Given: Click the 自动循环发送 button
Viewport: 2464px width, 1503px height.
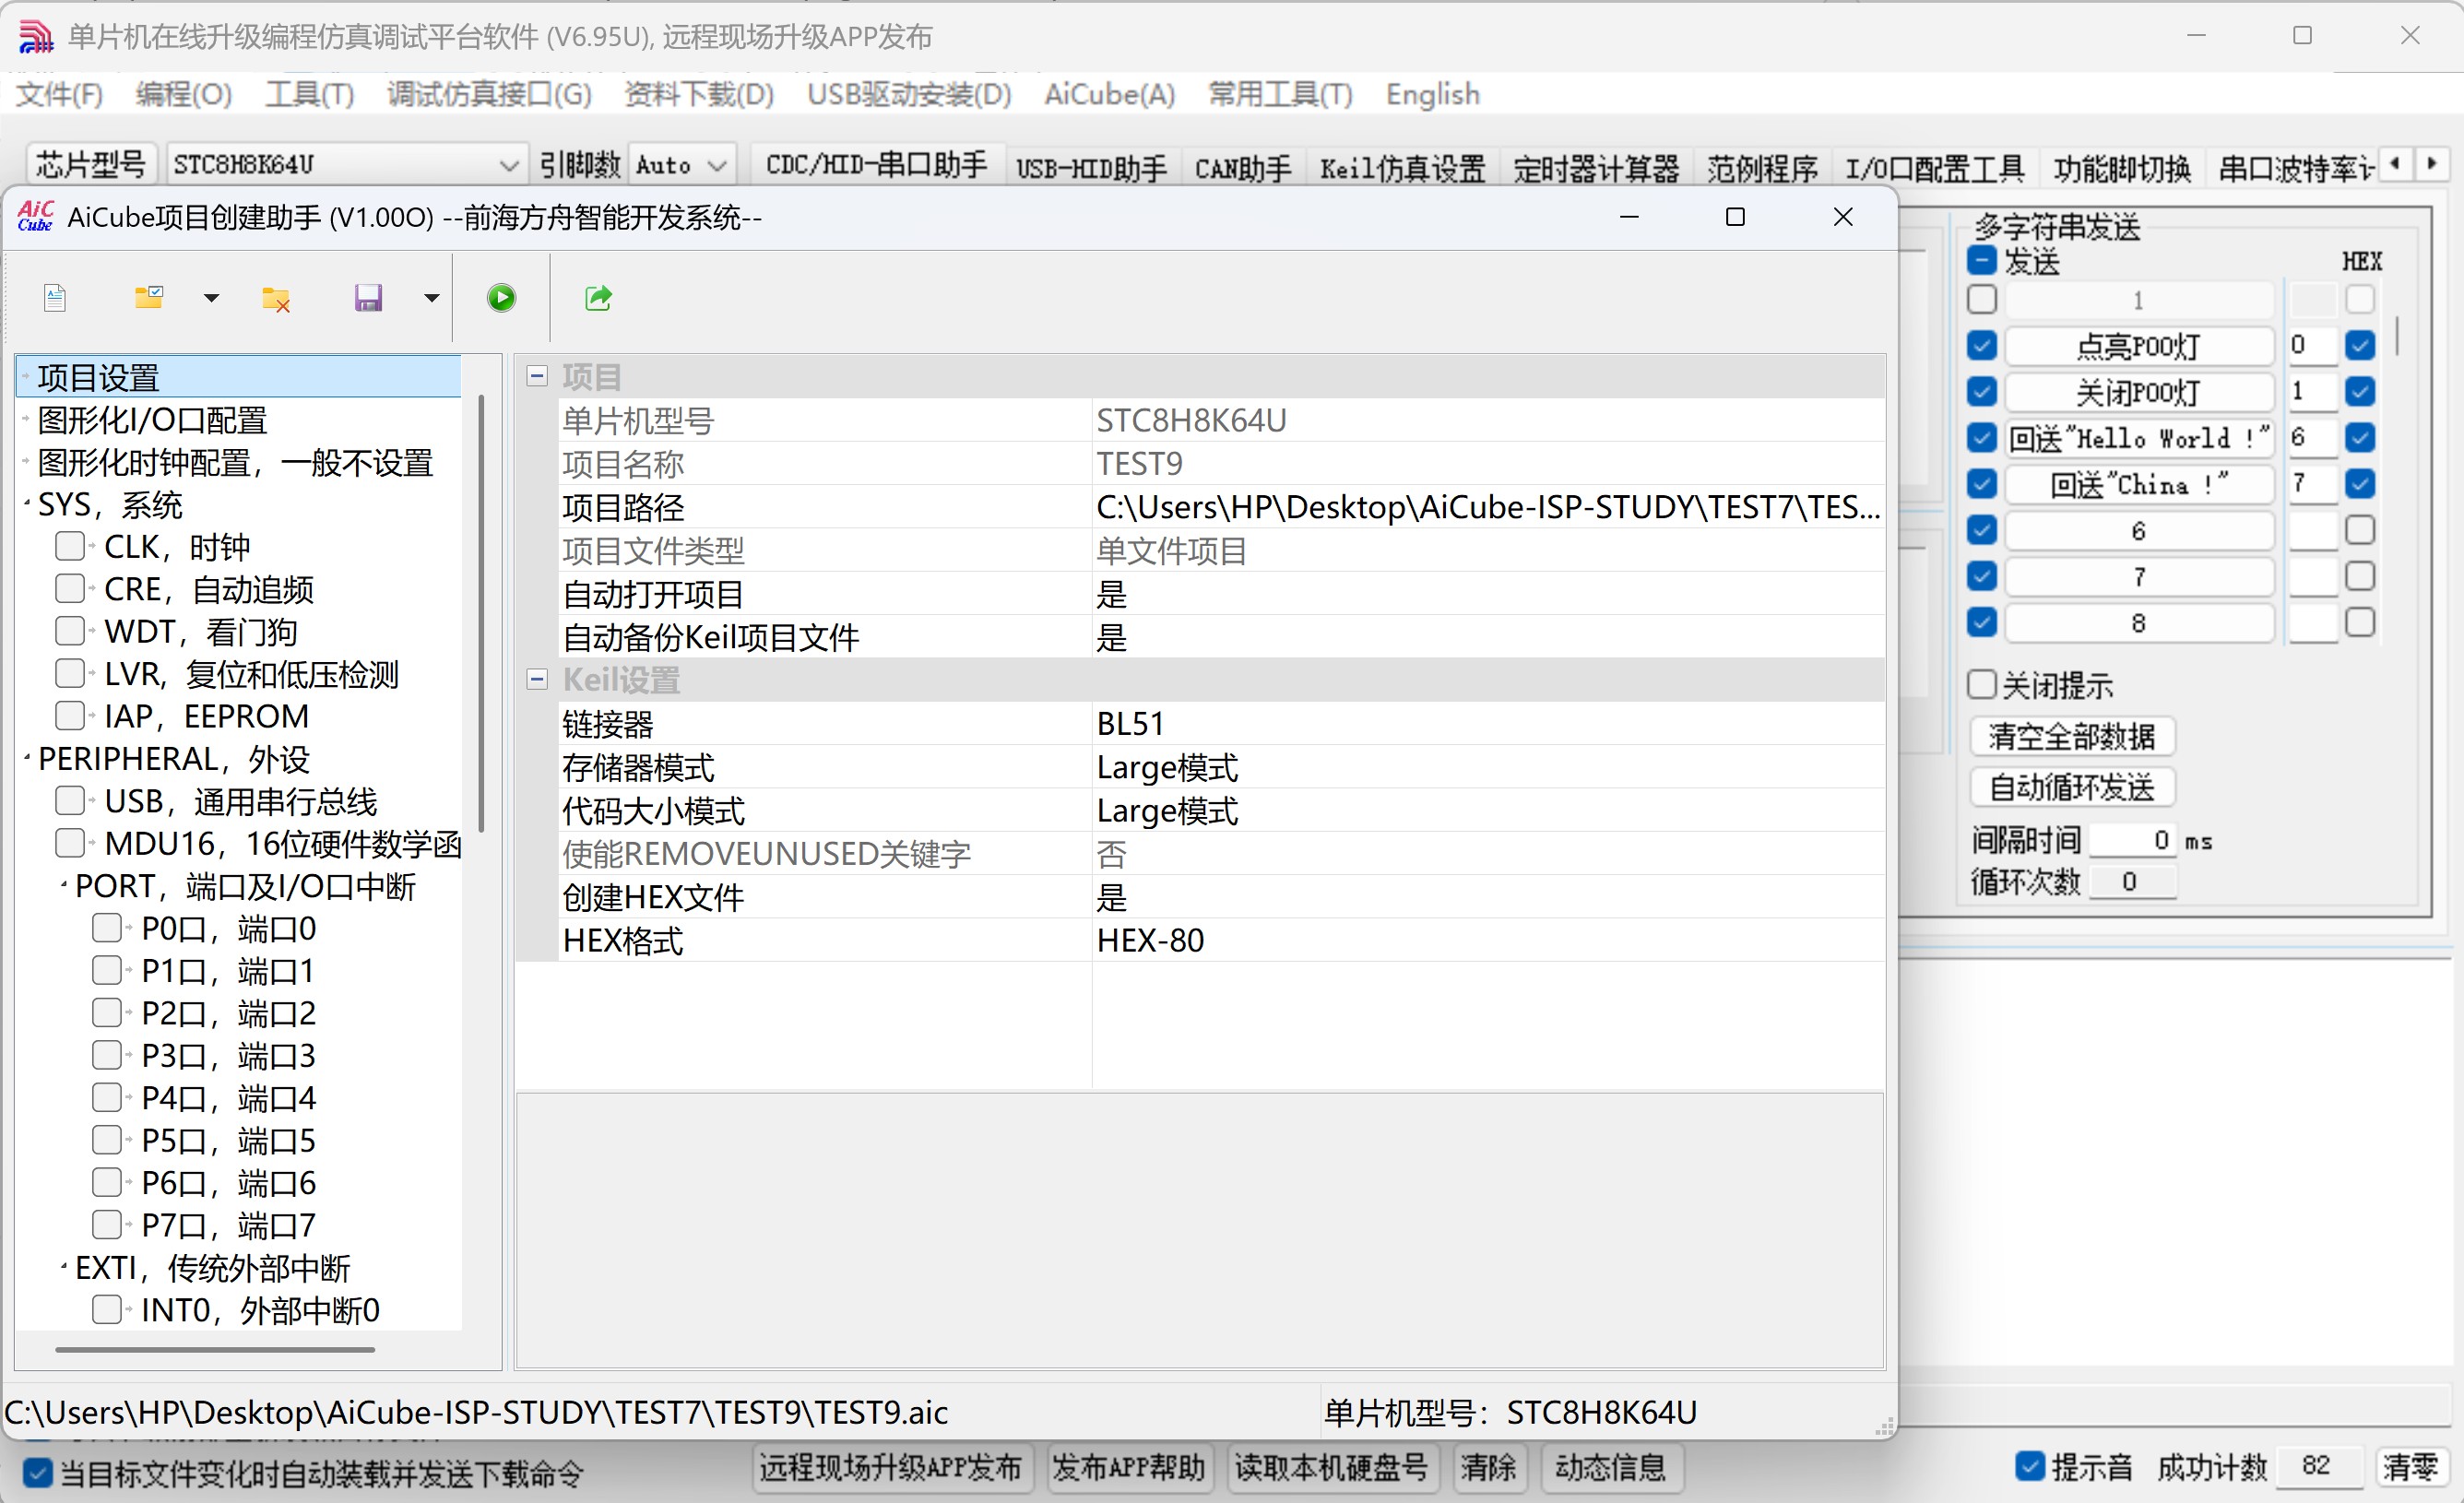Looking at the screenshot, I should tap(2072, 788).
